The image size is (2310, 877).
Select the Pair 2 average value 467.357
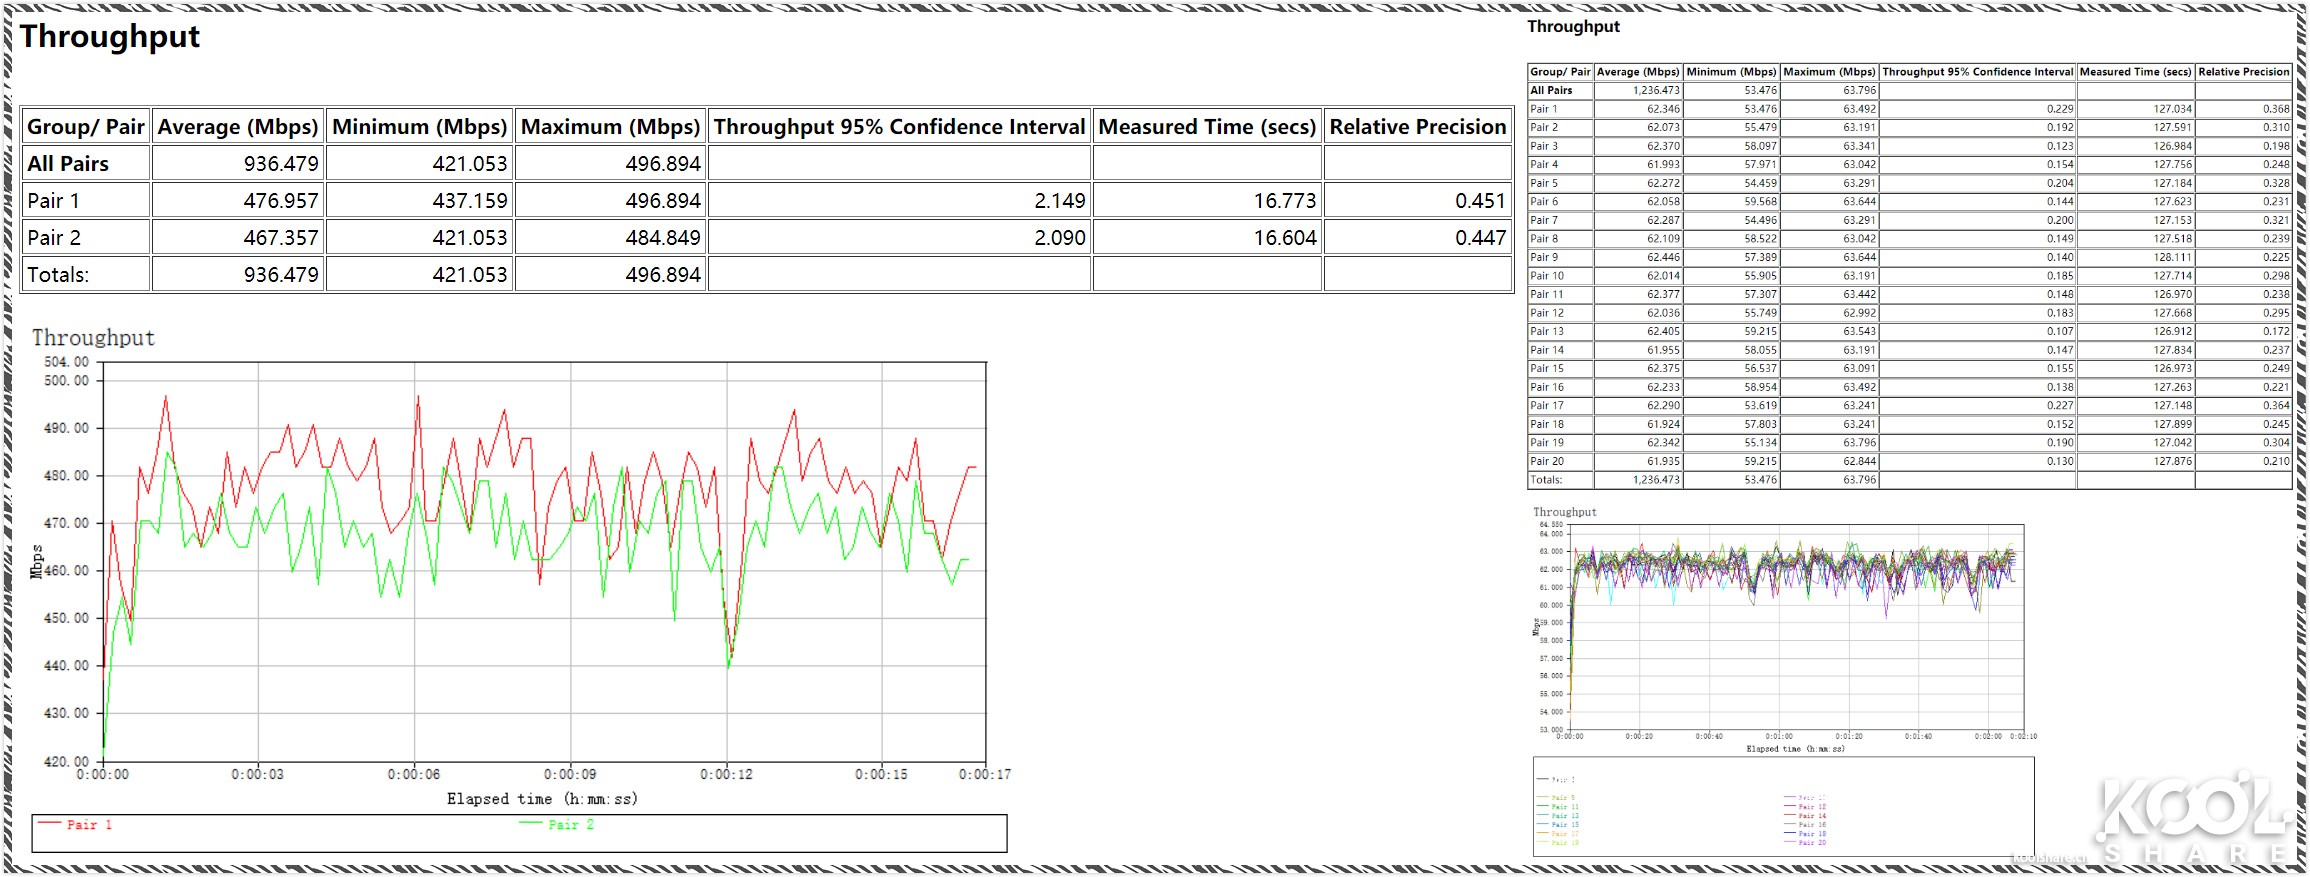(281, 238)
